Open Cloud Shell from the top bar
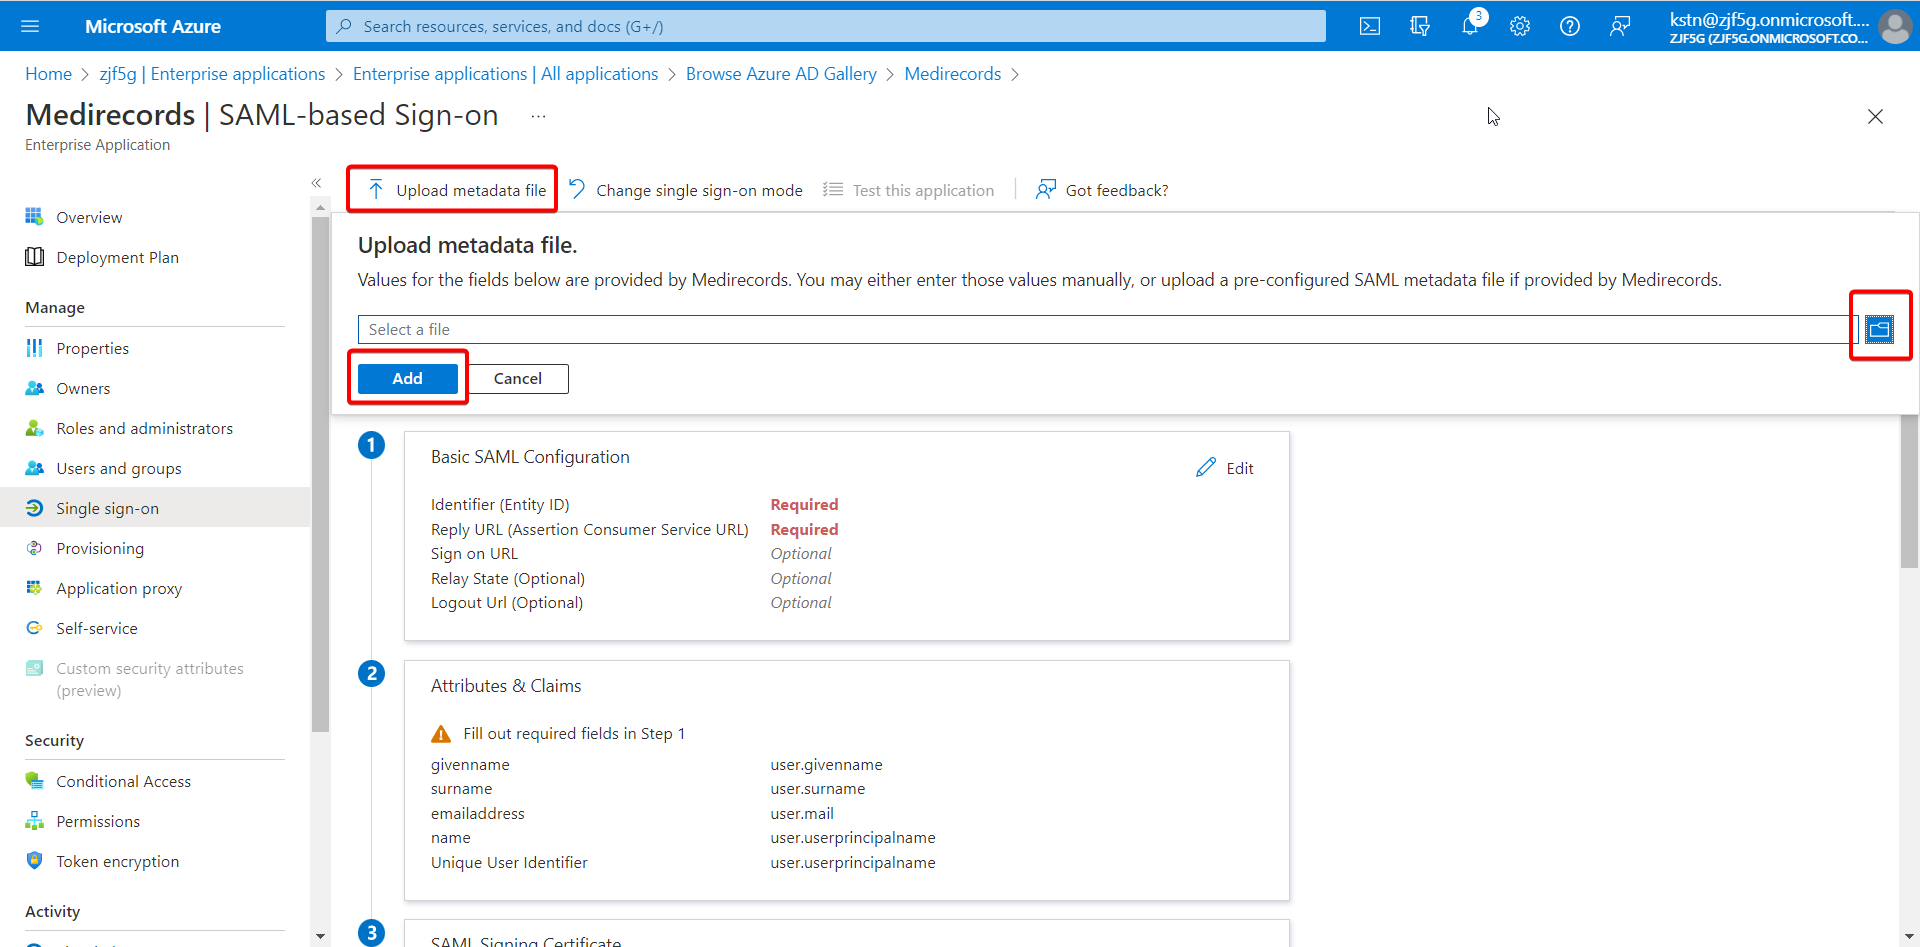This screenshot has height=947, width=1920. point(1370,26)
